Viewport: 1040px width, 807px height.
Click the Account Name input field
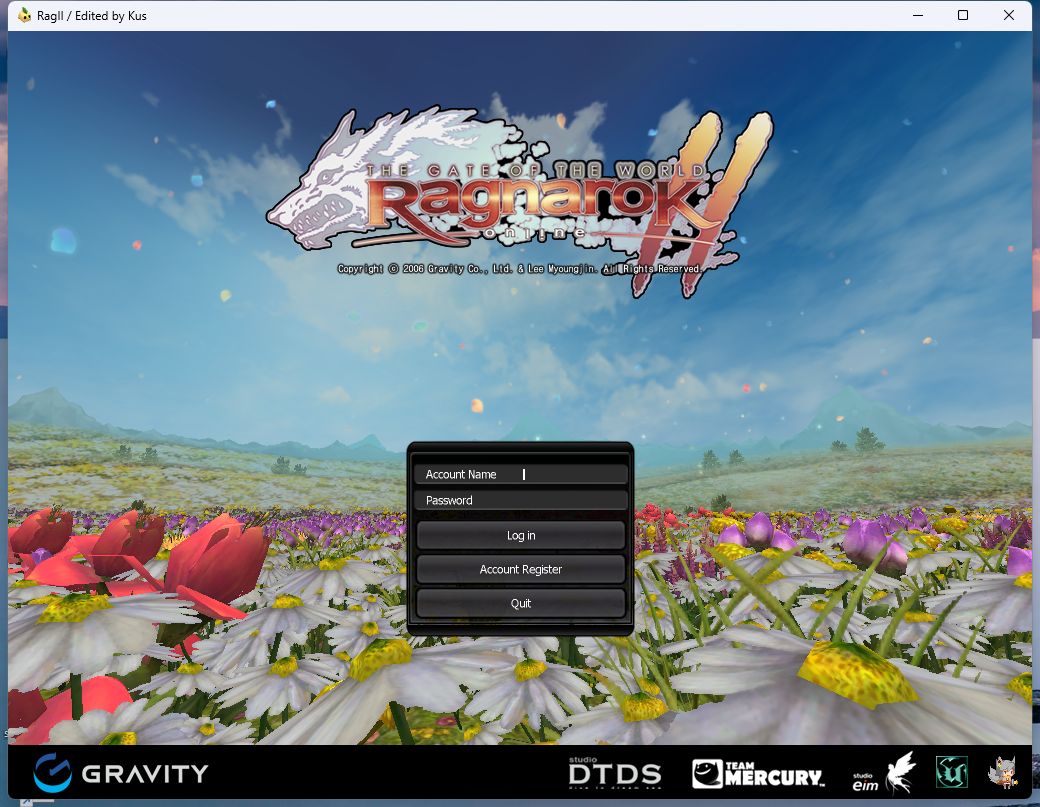tap(521, 474)
